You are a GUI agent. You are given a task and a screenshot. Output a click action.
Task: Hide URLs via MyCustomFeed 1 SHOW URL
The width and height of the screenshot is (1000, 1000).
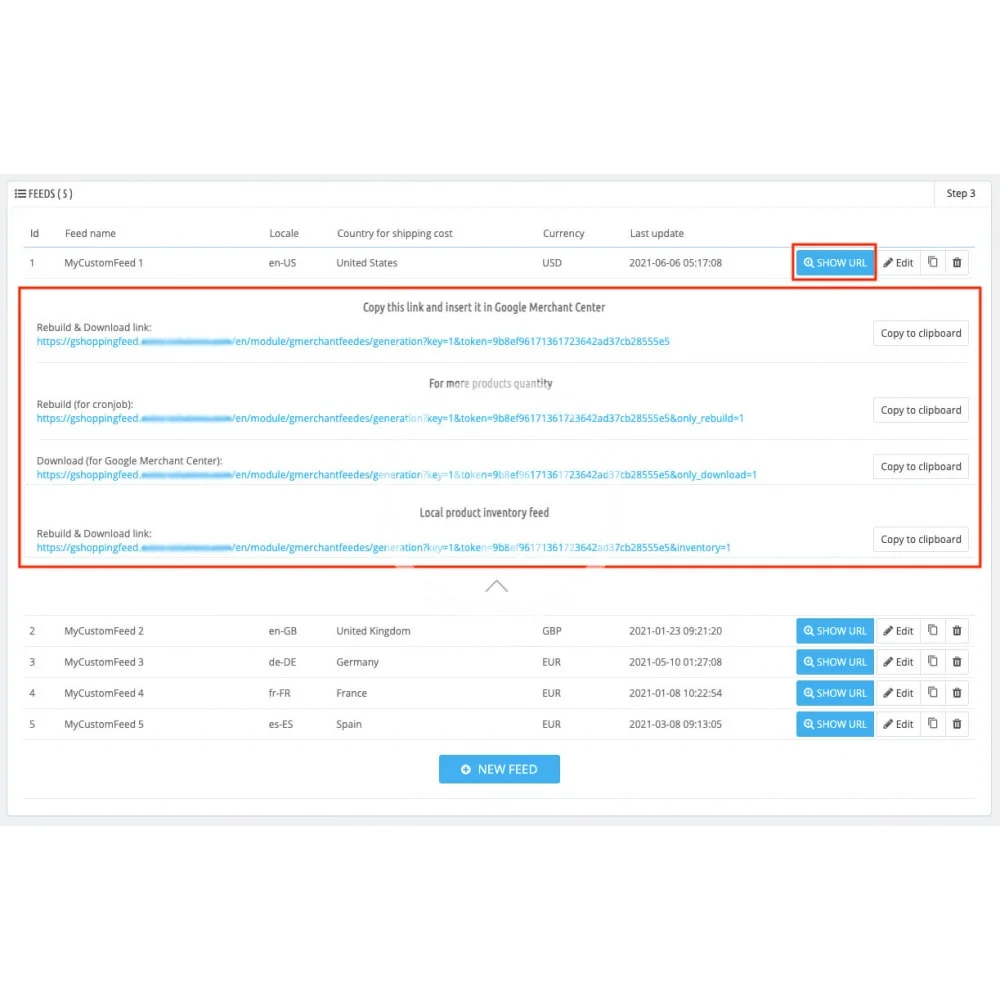835,263
